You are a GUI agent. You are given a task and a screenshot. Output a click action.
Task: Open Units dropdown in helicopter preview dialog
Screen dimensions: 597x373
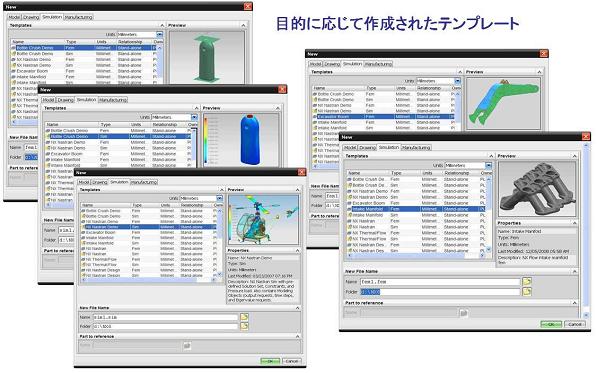219,198
